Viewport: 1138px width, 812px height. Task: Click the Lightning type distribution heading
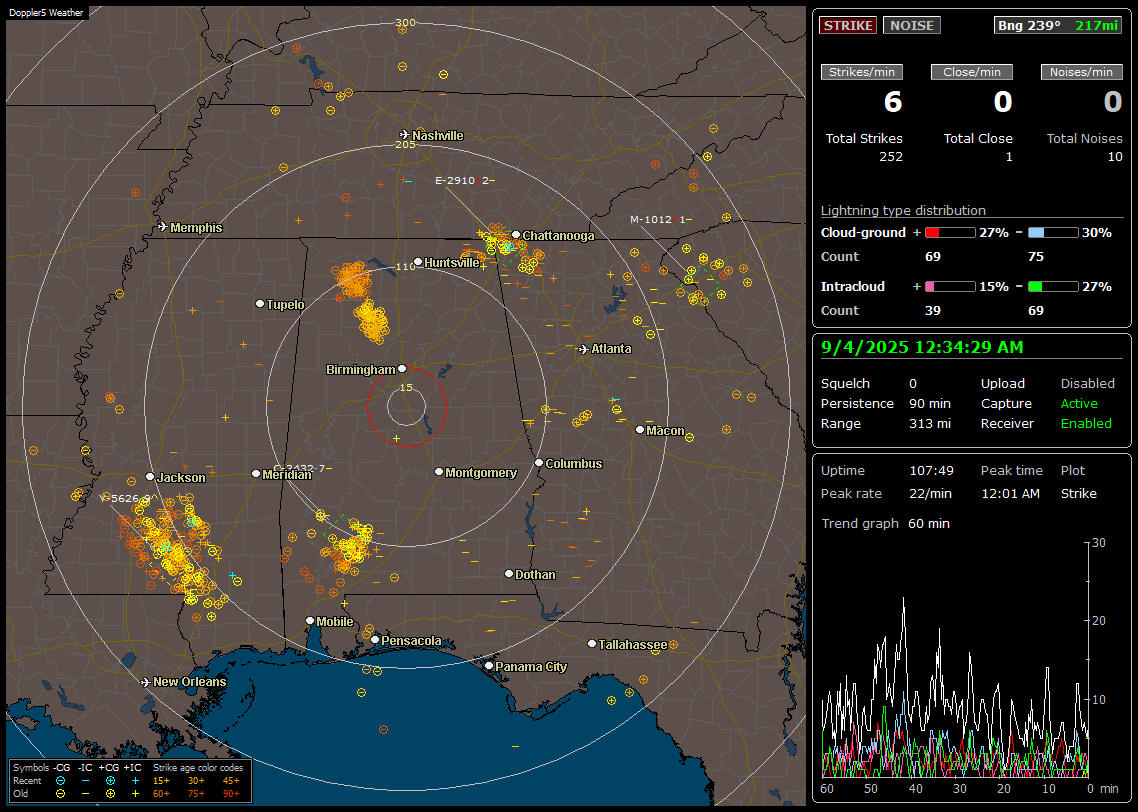coord(903,210)
